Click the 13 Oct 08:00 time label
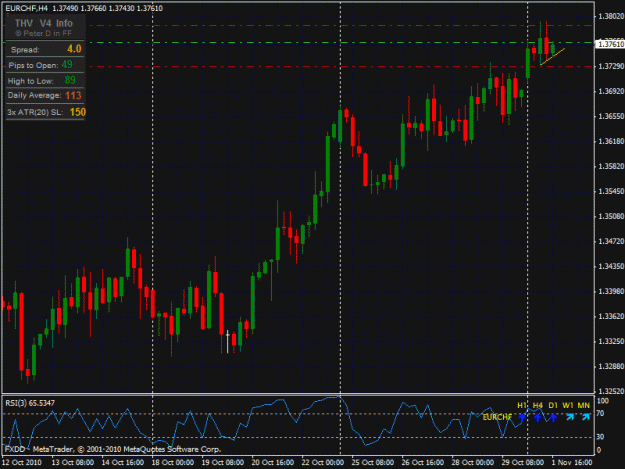Screen dimensions: 625x469 [x=73, y=462]
